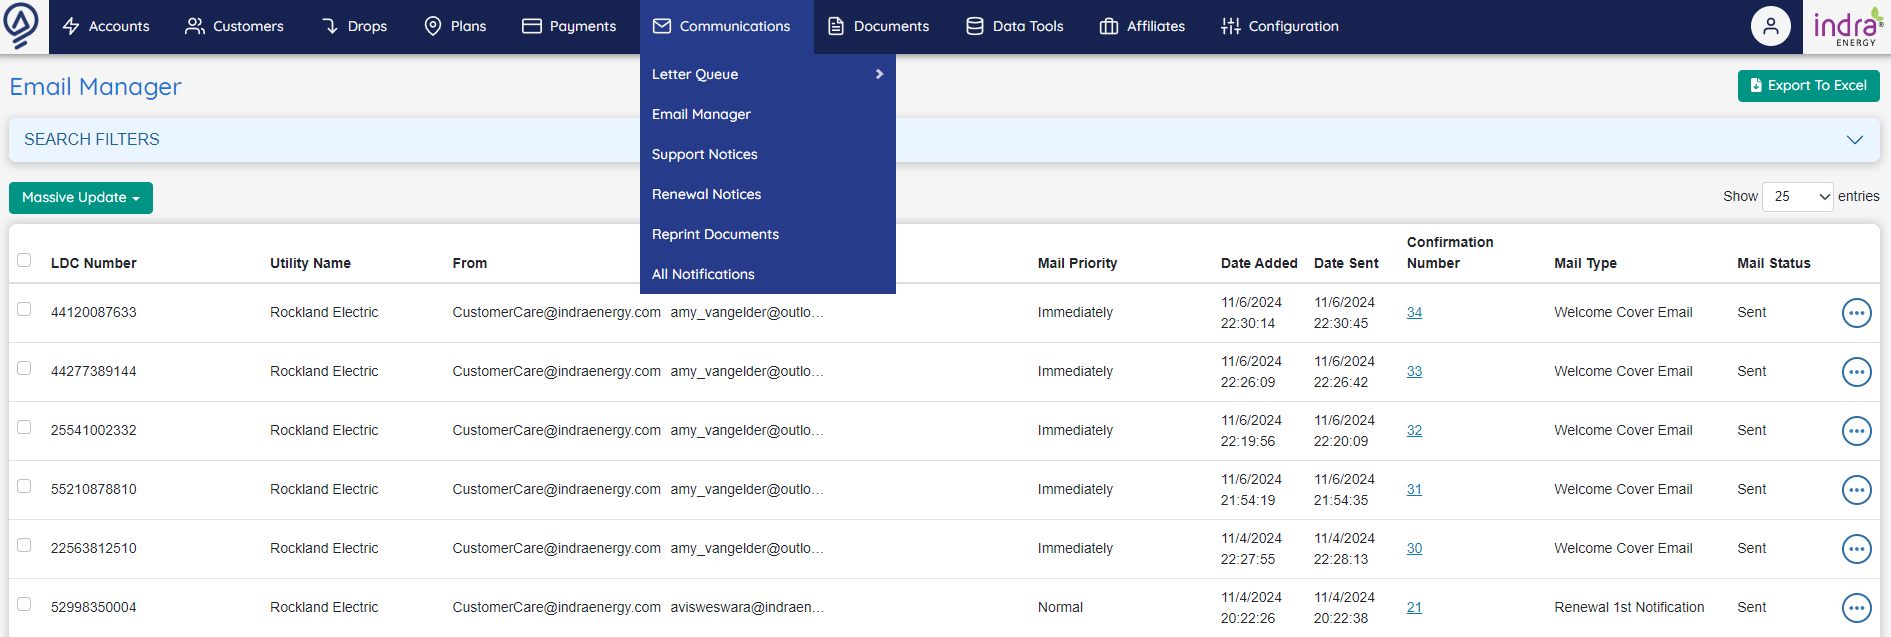Sort by LDC Number column header

tap(94, 263)
